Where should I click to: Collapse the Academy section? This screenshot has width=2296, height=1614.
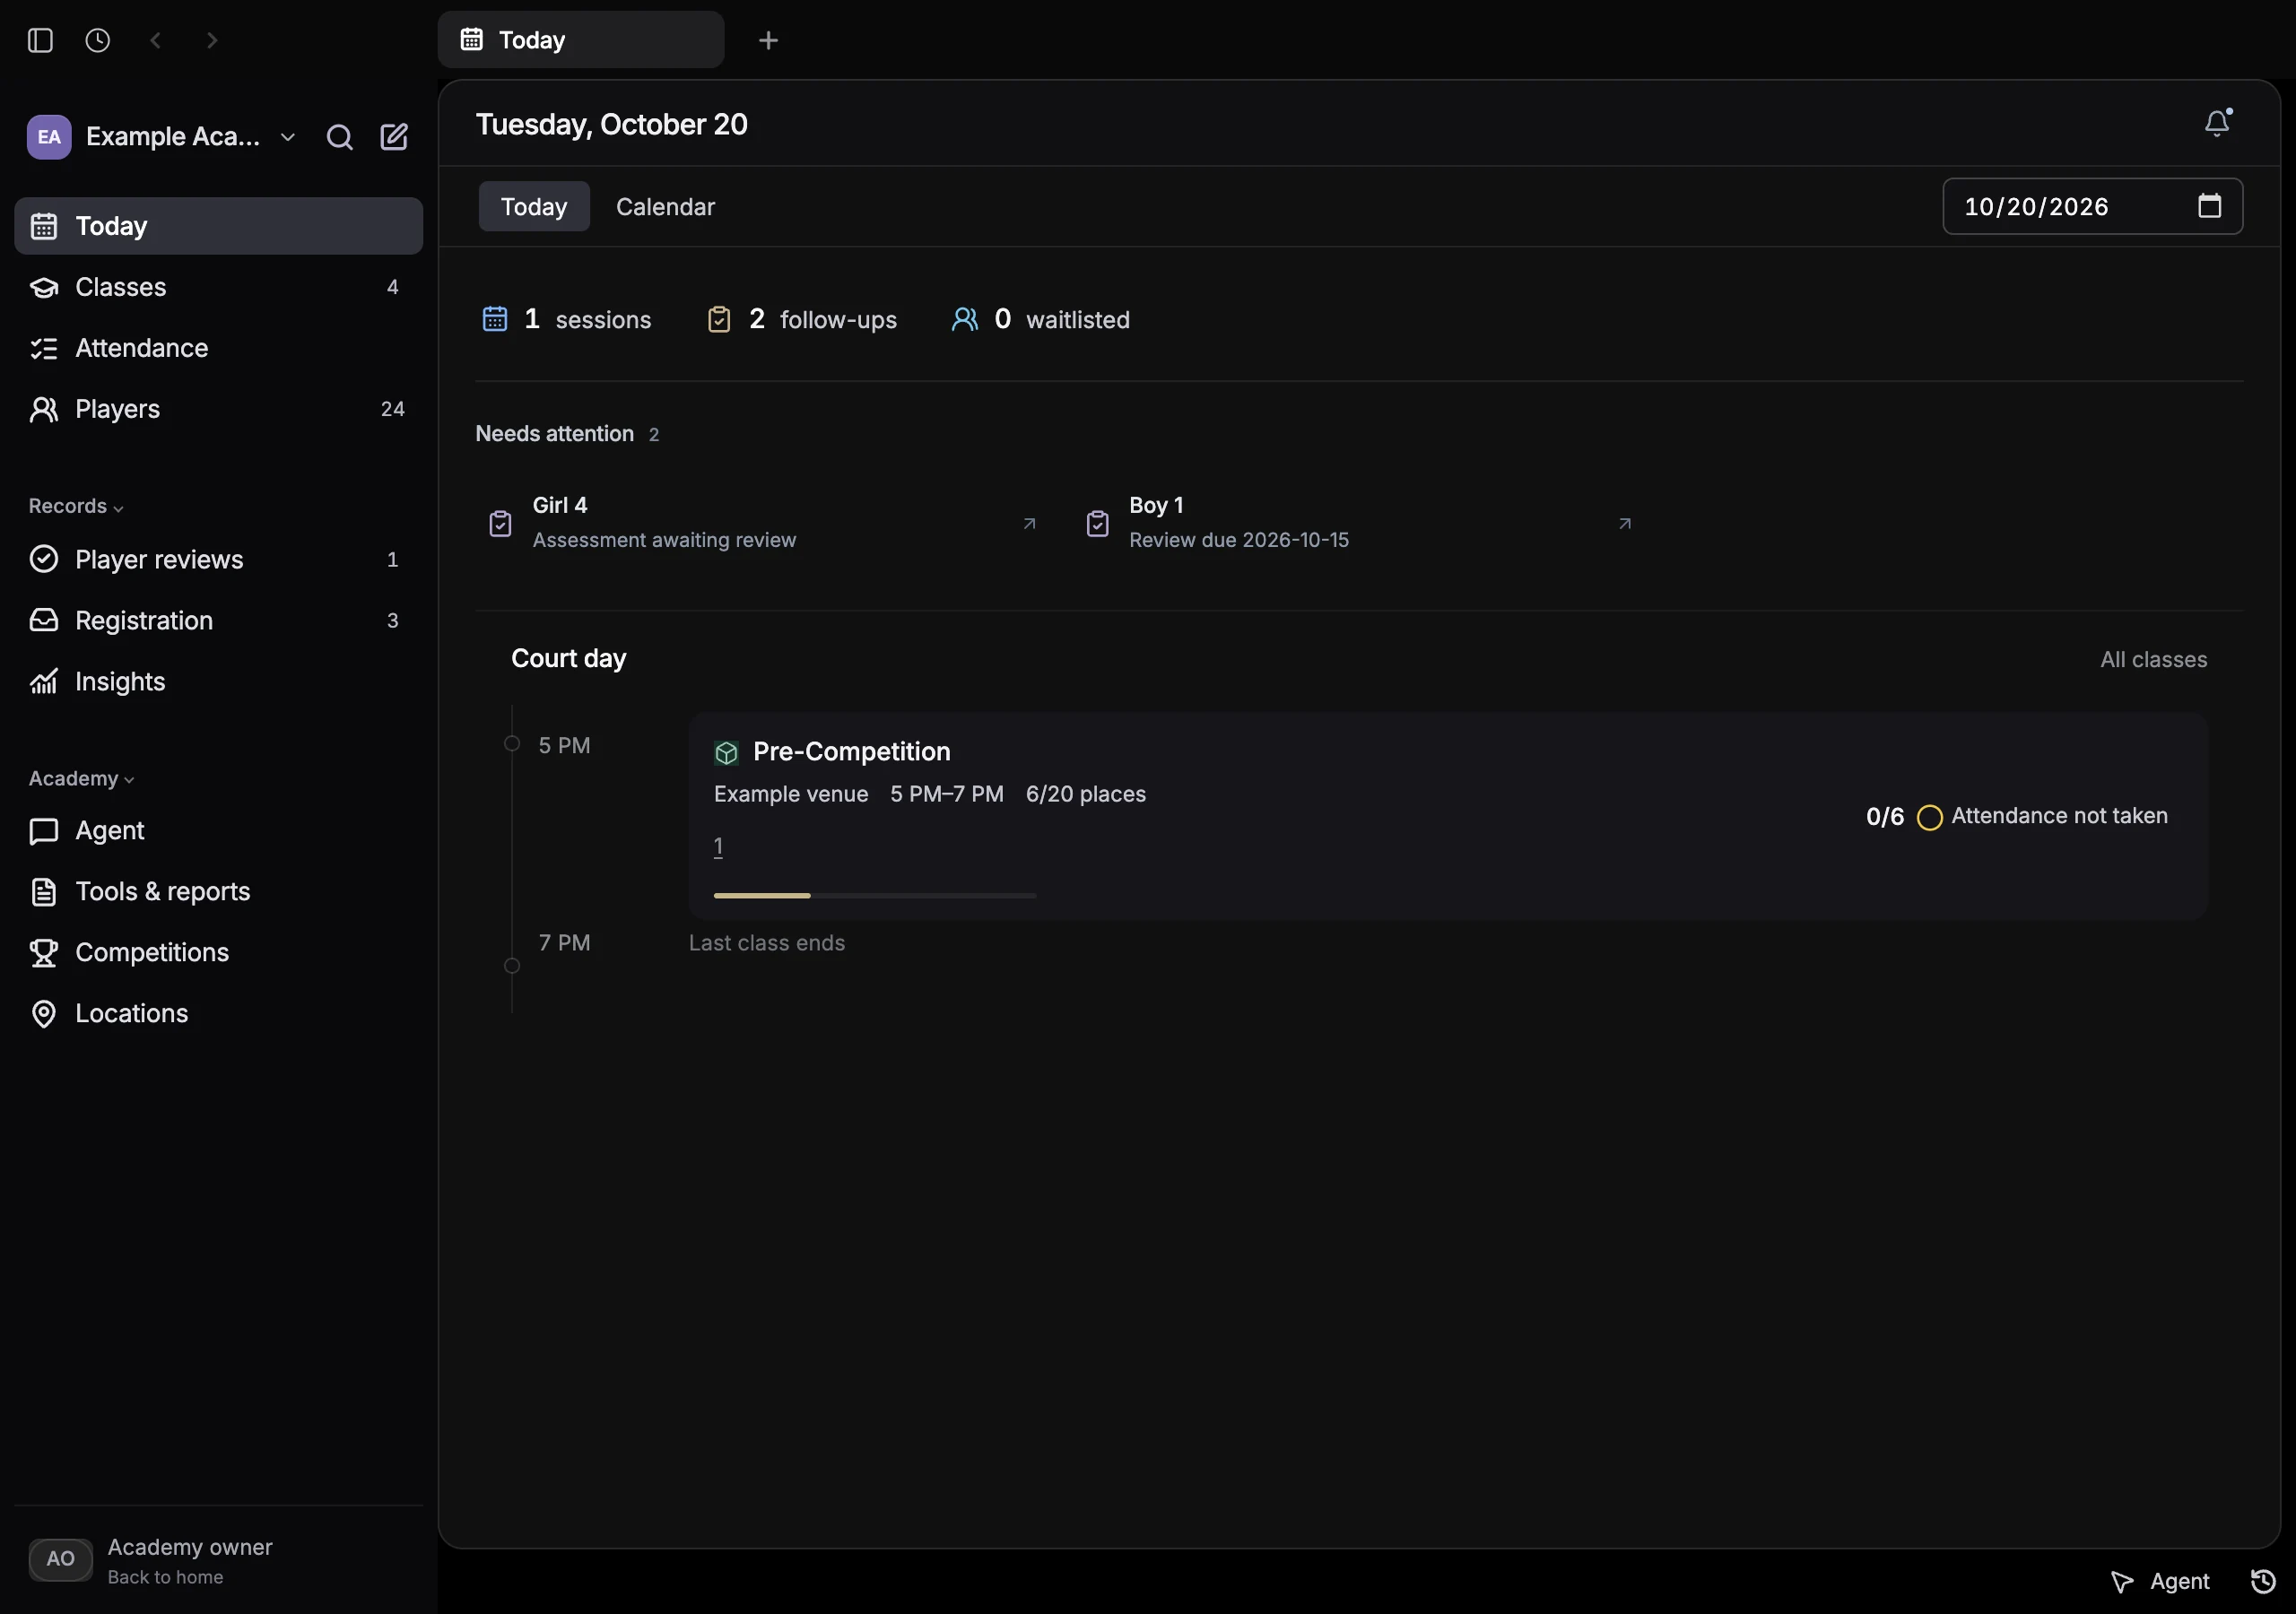pos(82,778)
